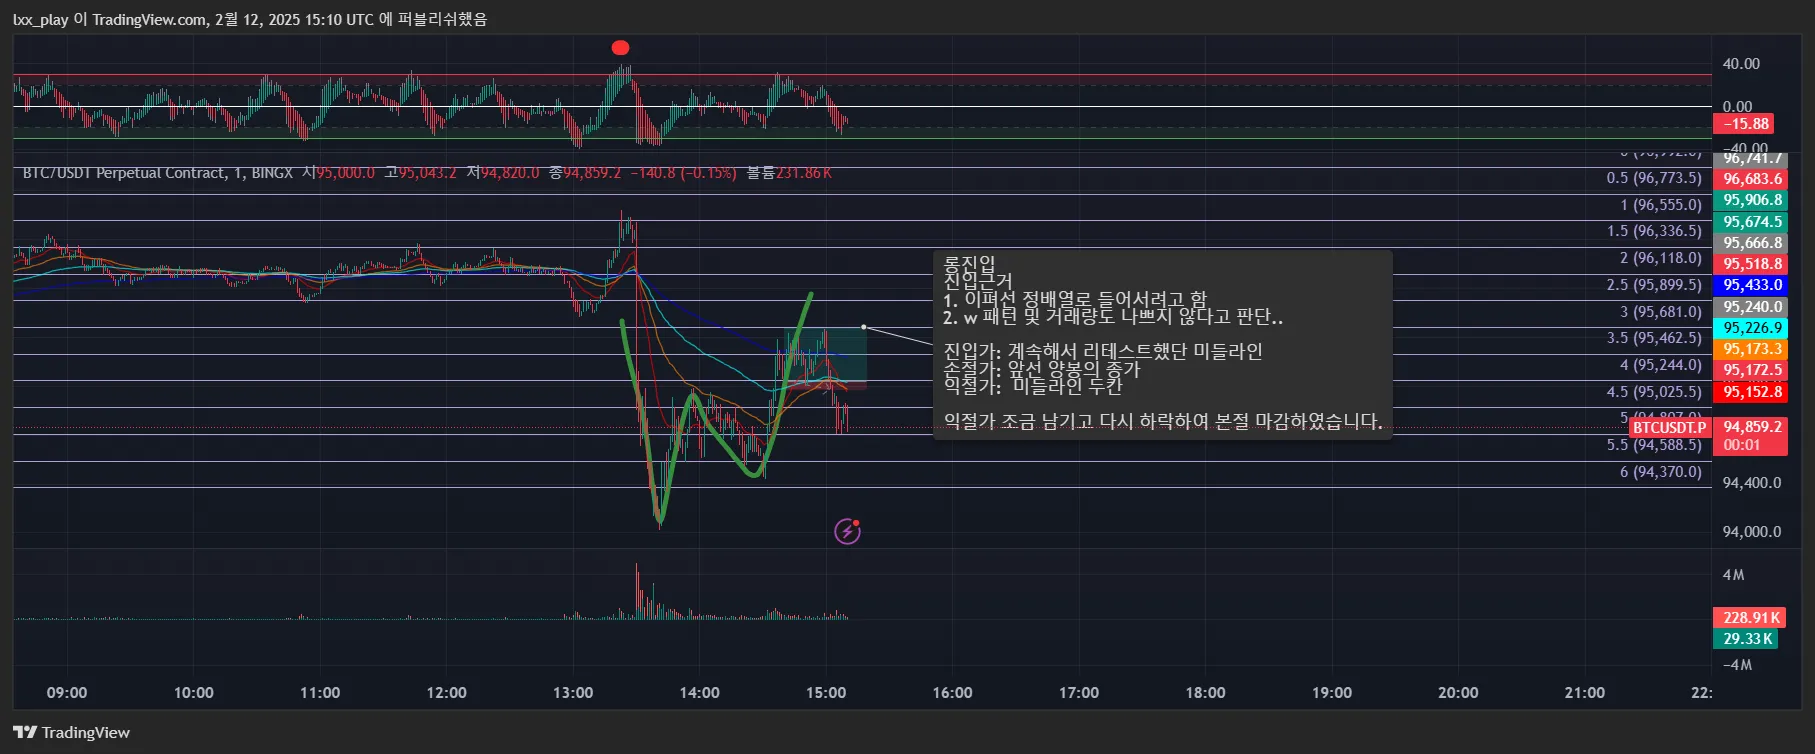Open the lightning bolt event marker

point(848,531)
